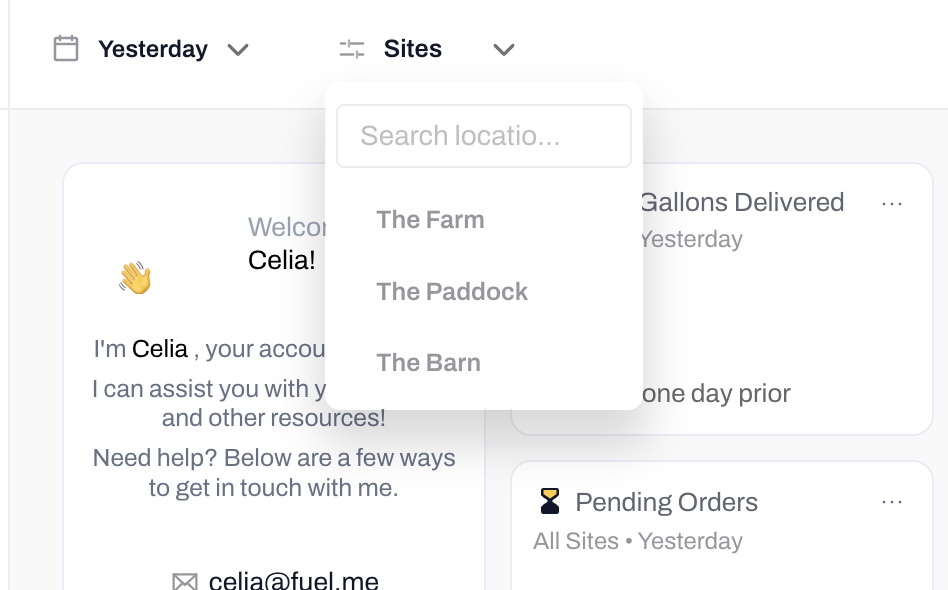The width and height of the screenshot is (948, 590).
Task: Click the calendar icon beside Yesterday
Action: click(66, 49)
